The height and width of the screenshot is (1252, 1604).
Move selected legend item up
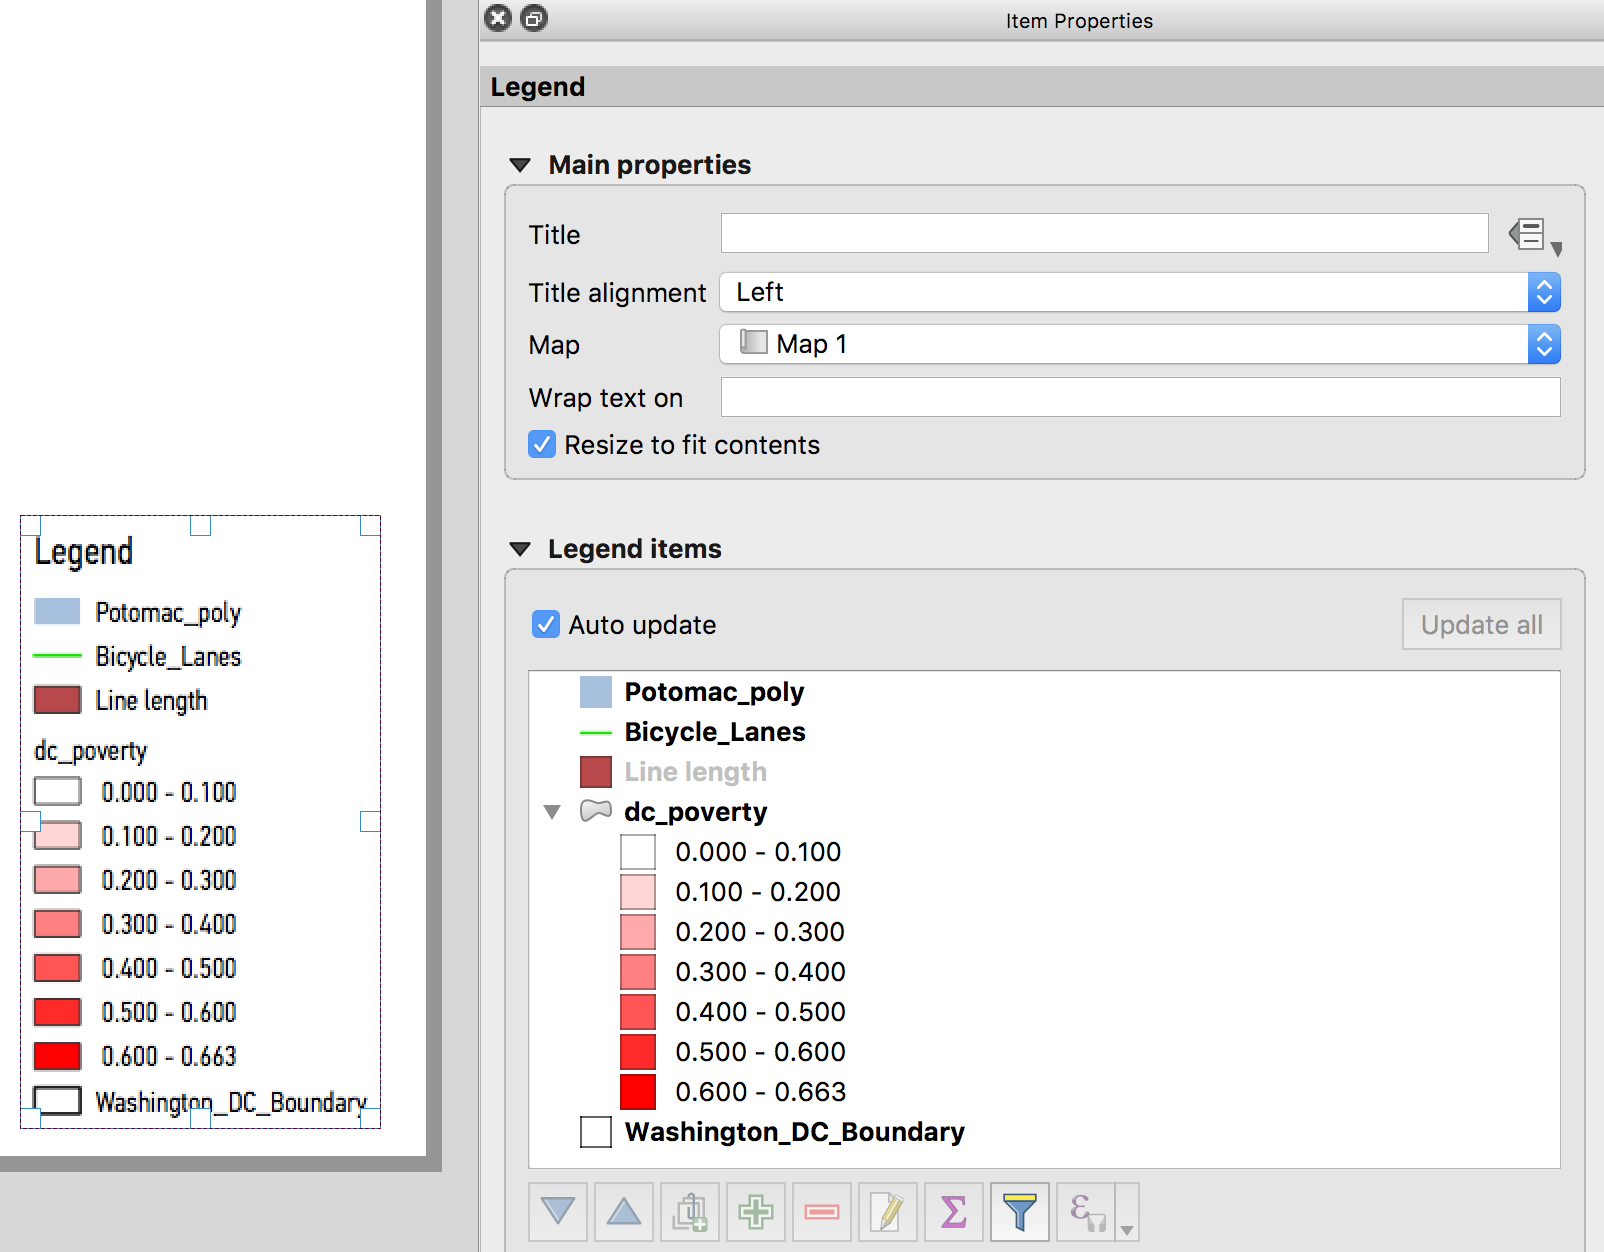(624, 1212)
